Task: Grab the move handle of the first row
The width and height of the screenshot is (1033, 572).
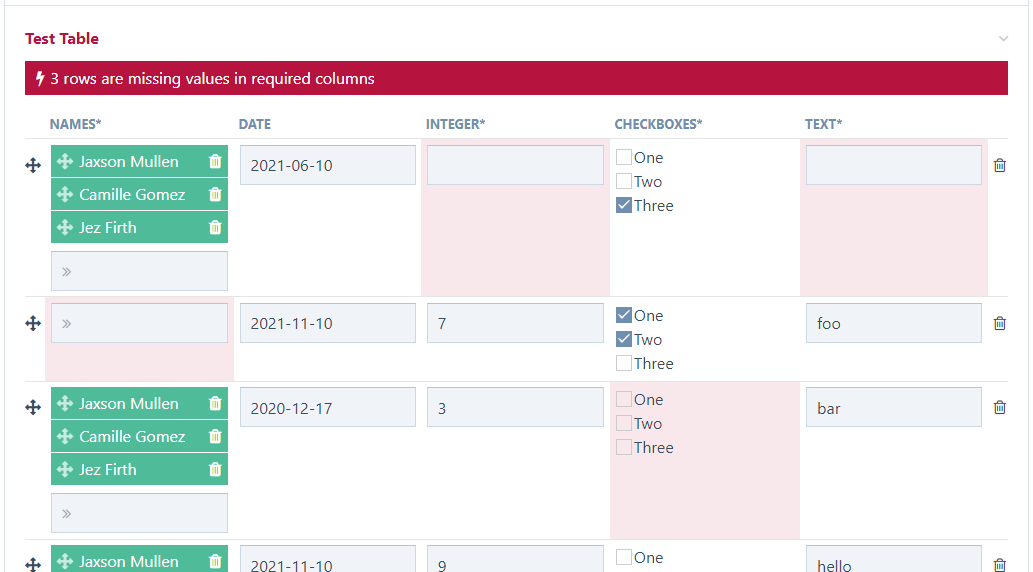Action: (x=33, y=165)
